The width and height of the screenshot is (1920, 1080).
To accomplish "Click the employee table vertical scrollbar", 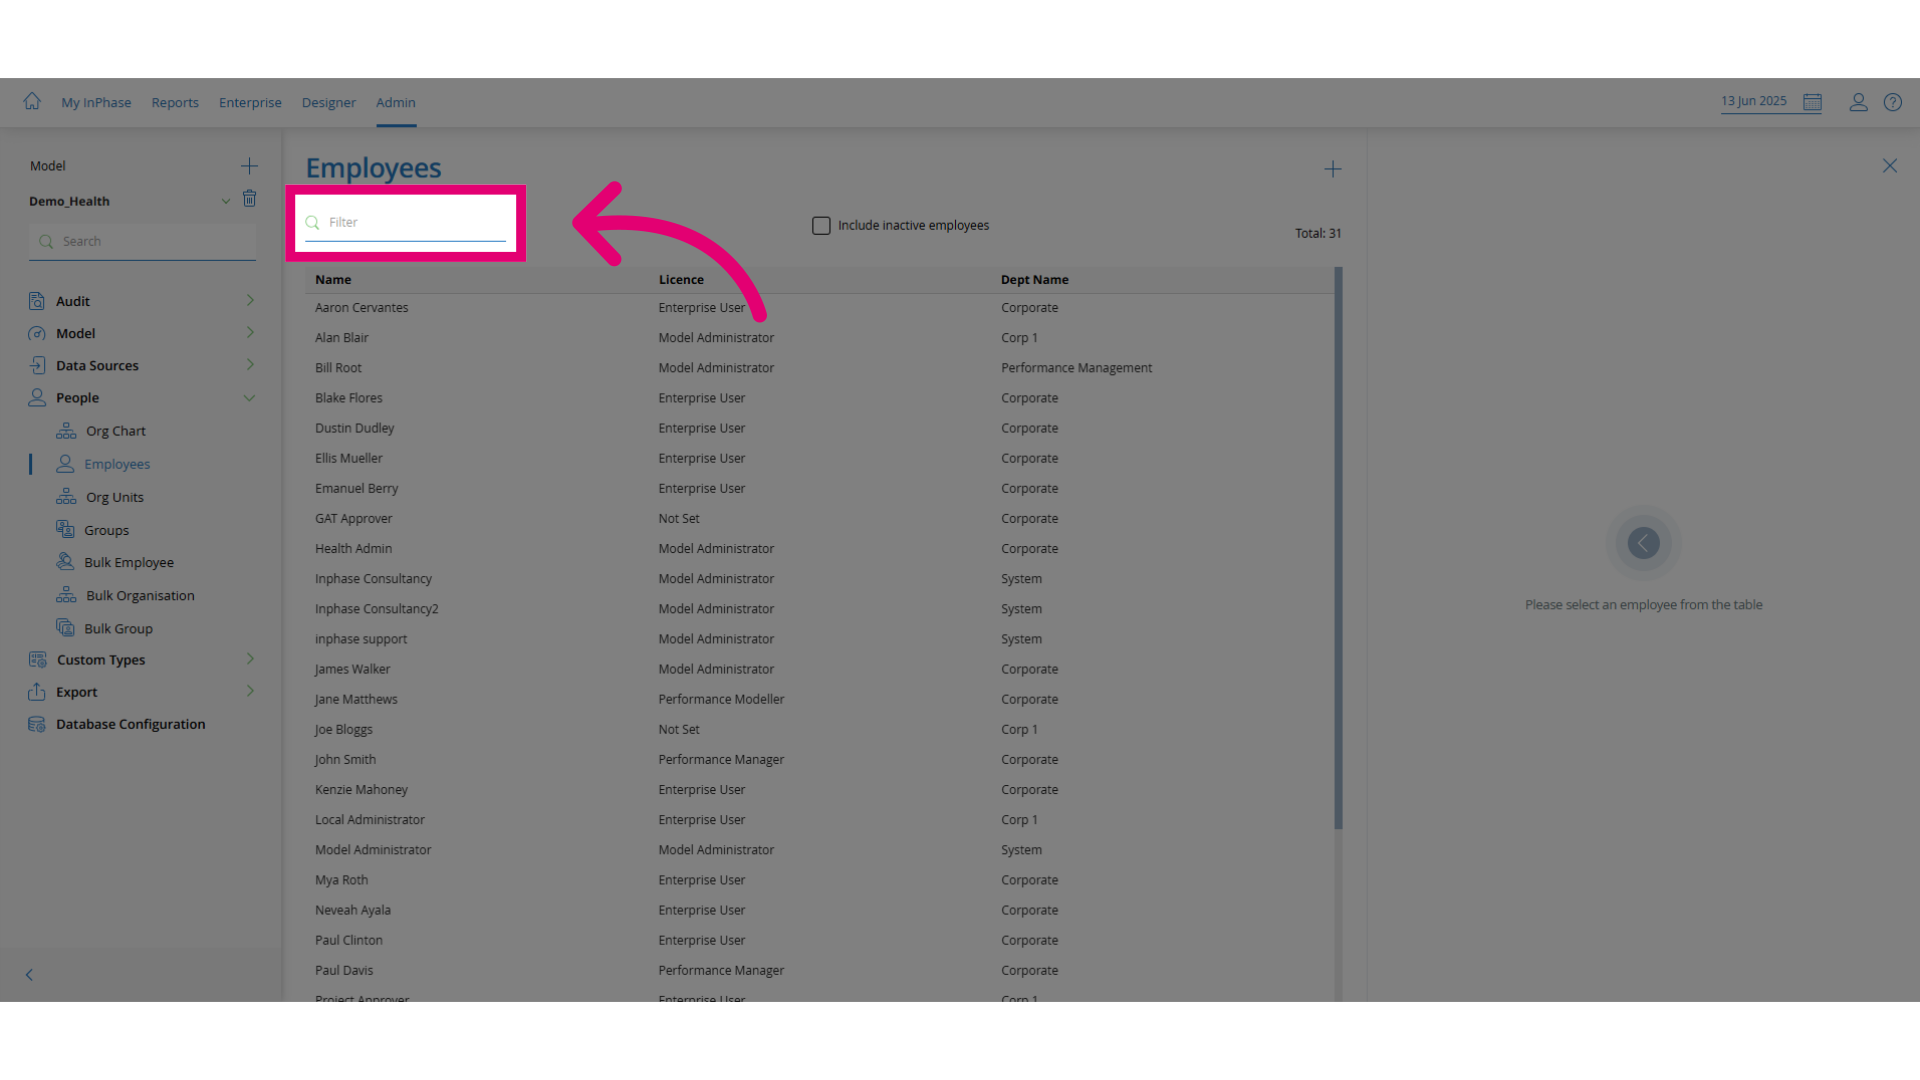I will [x=1338, y=548].
